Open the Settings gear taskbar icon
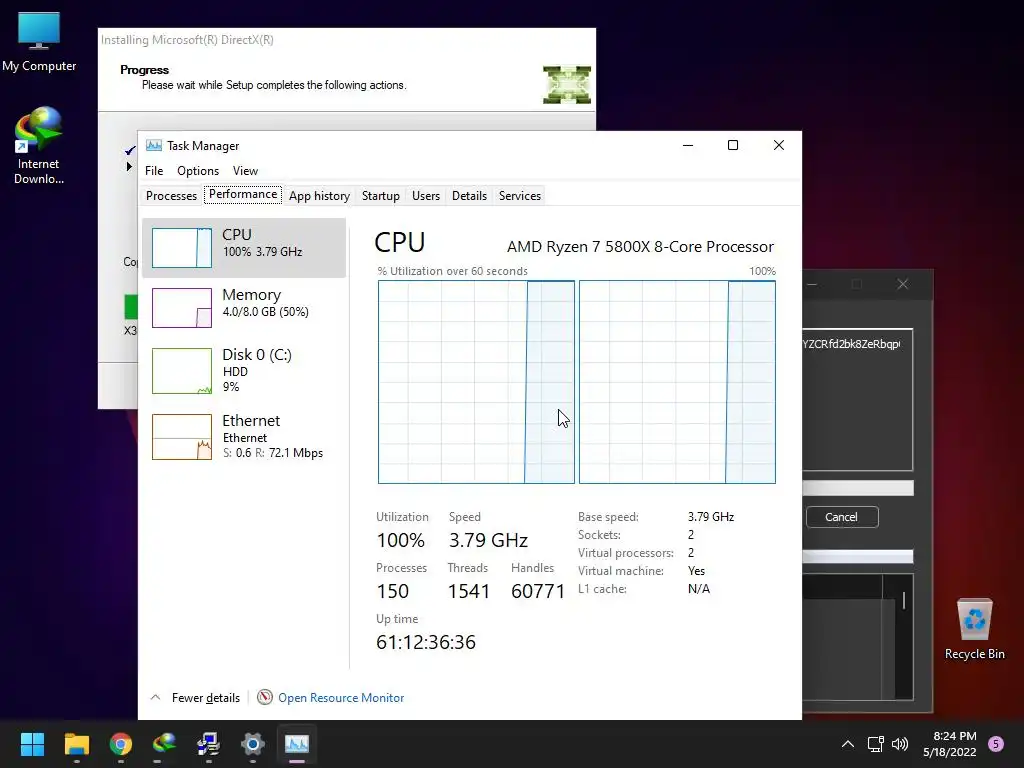 coord(253,744)
